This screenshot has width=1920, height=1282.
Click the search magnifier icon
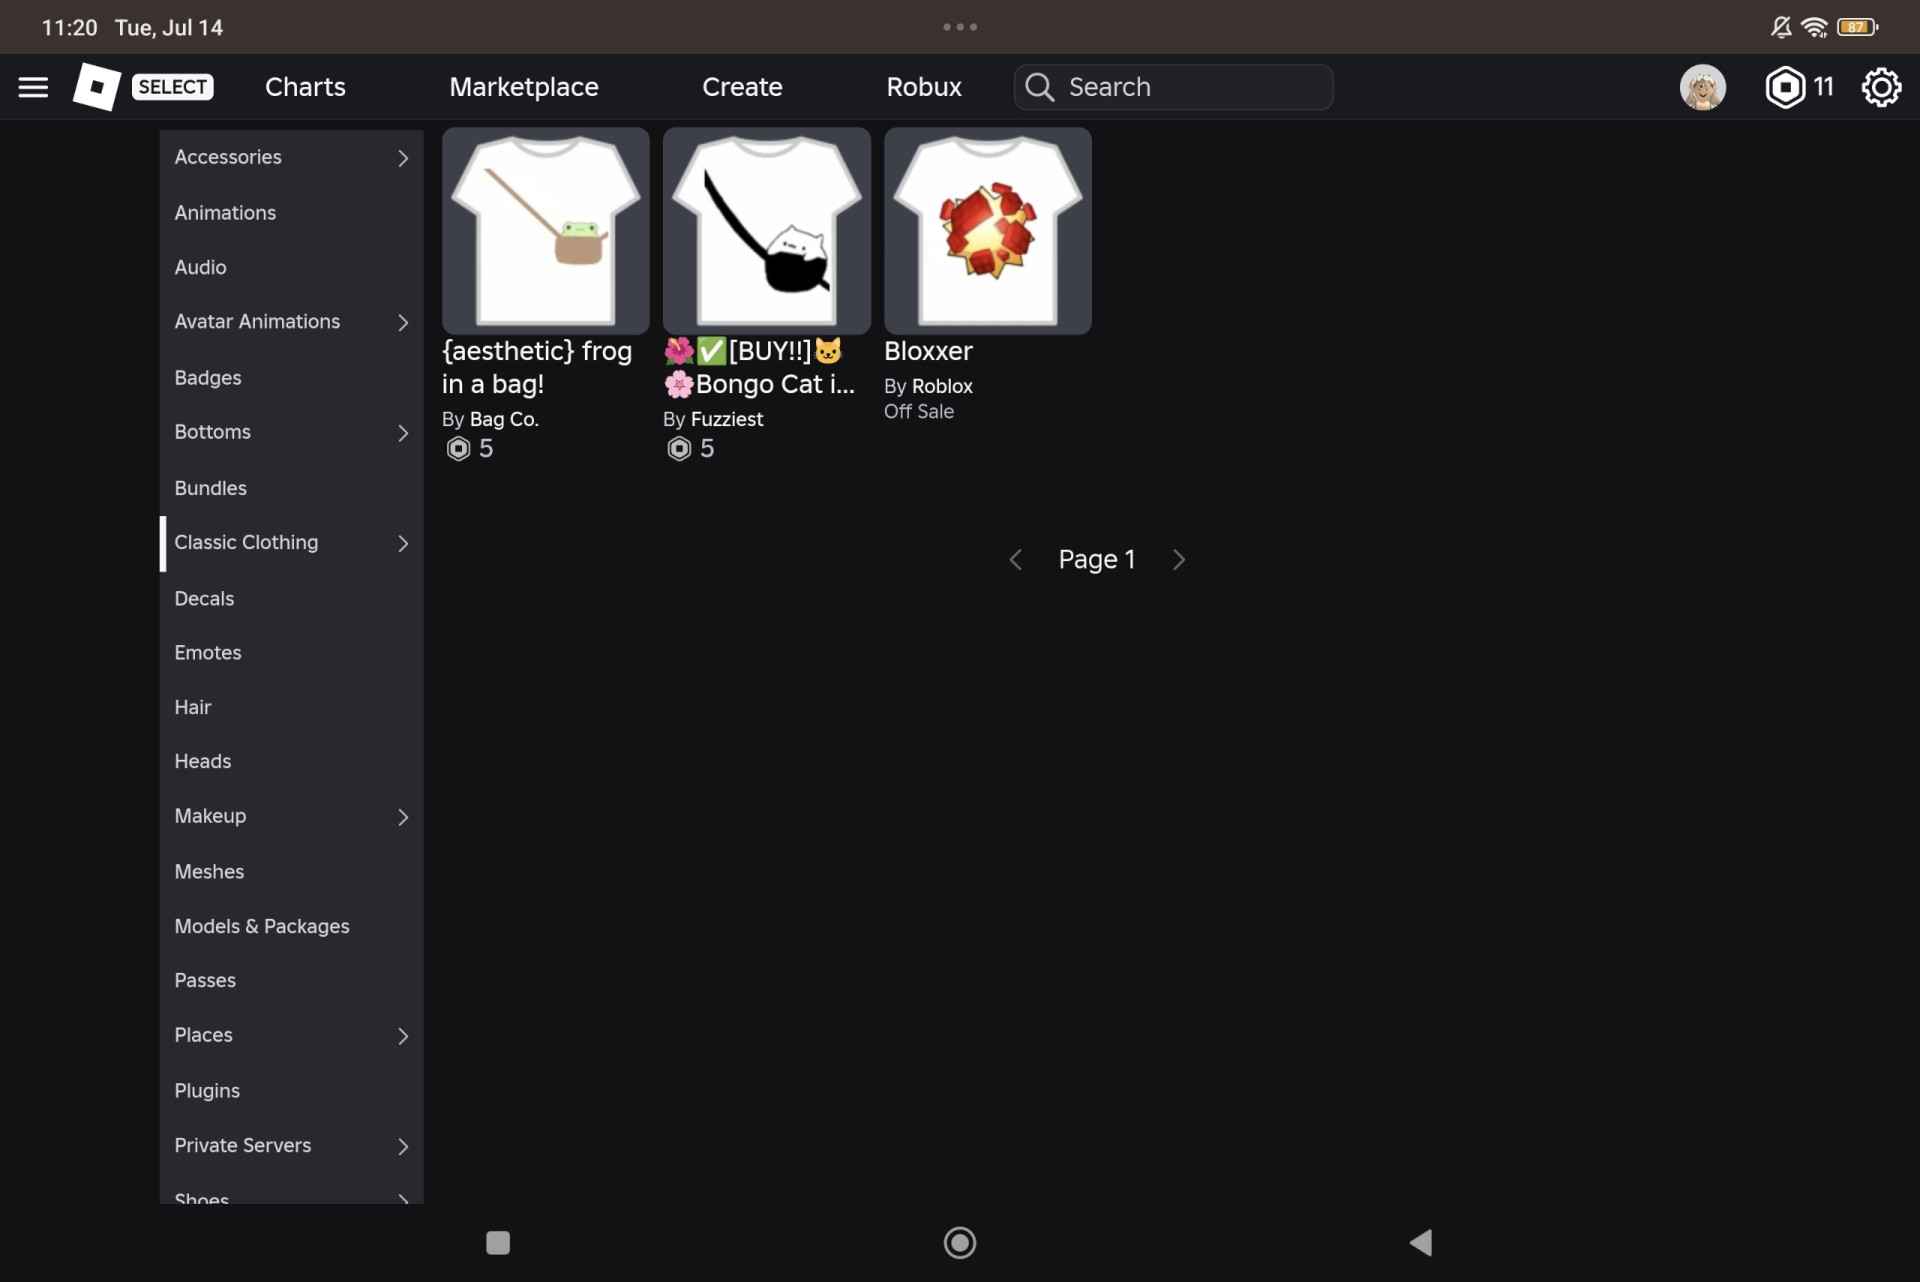(x=1040, y=87)
